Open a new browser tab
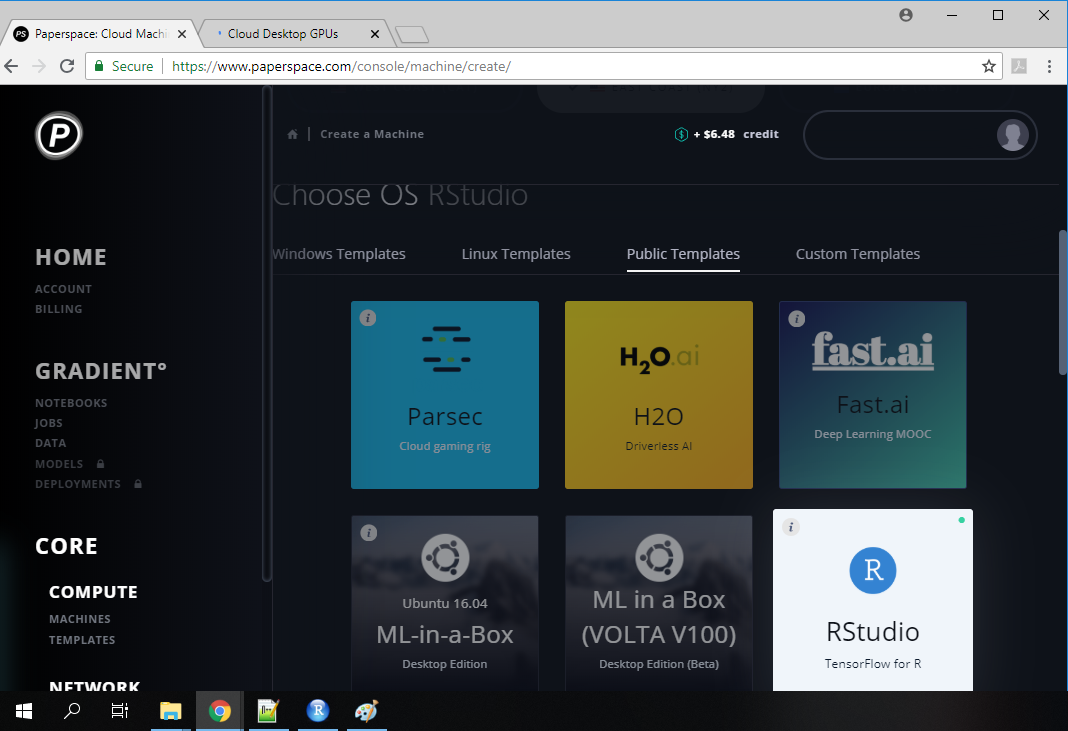The height and width of the screenshot is (731, 1068). coord(411,35)
